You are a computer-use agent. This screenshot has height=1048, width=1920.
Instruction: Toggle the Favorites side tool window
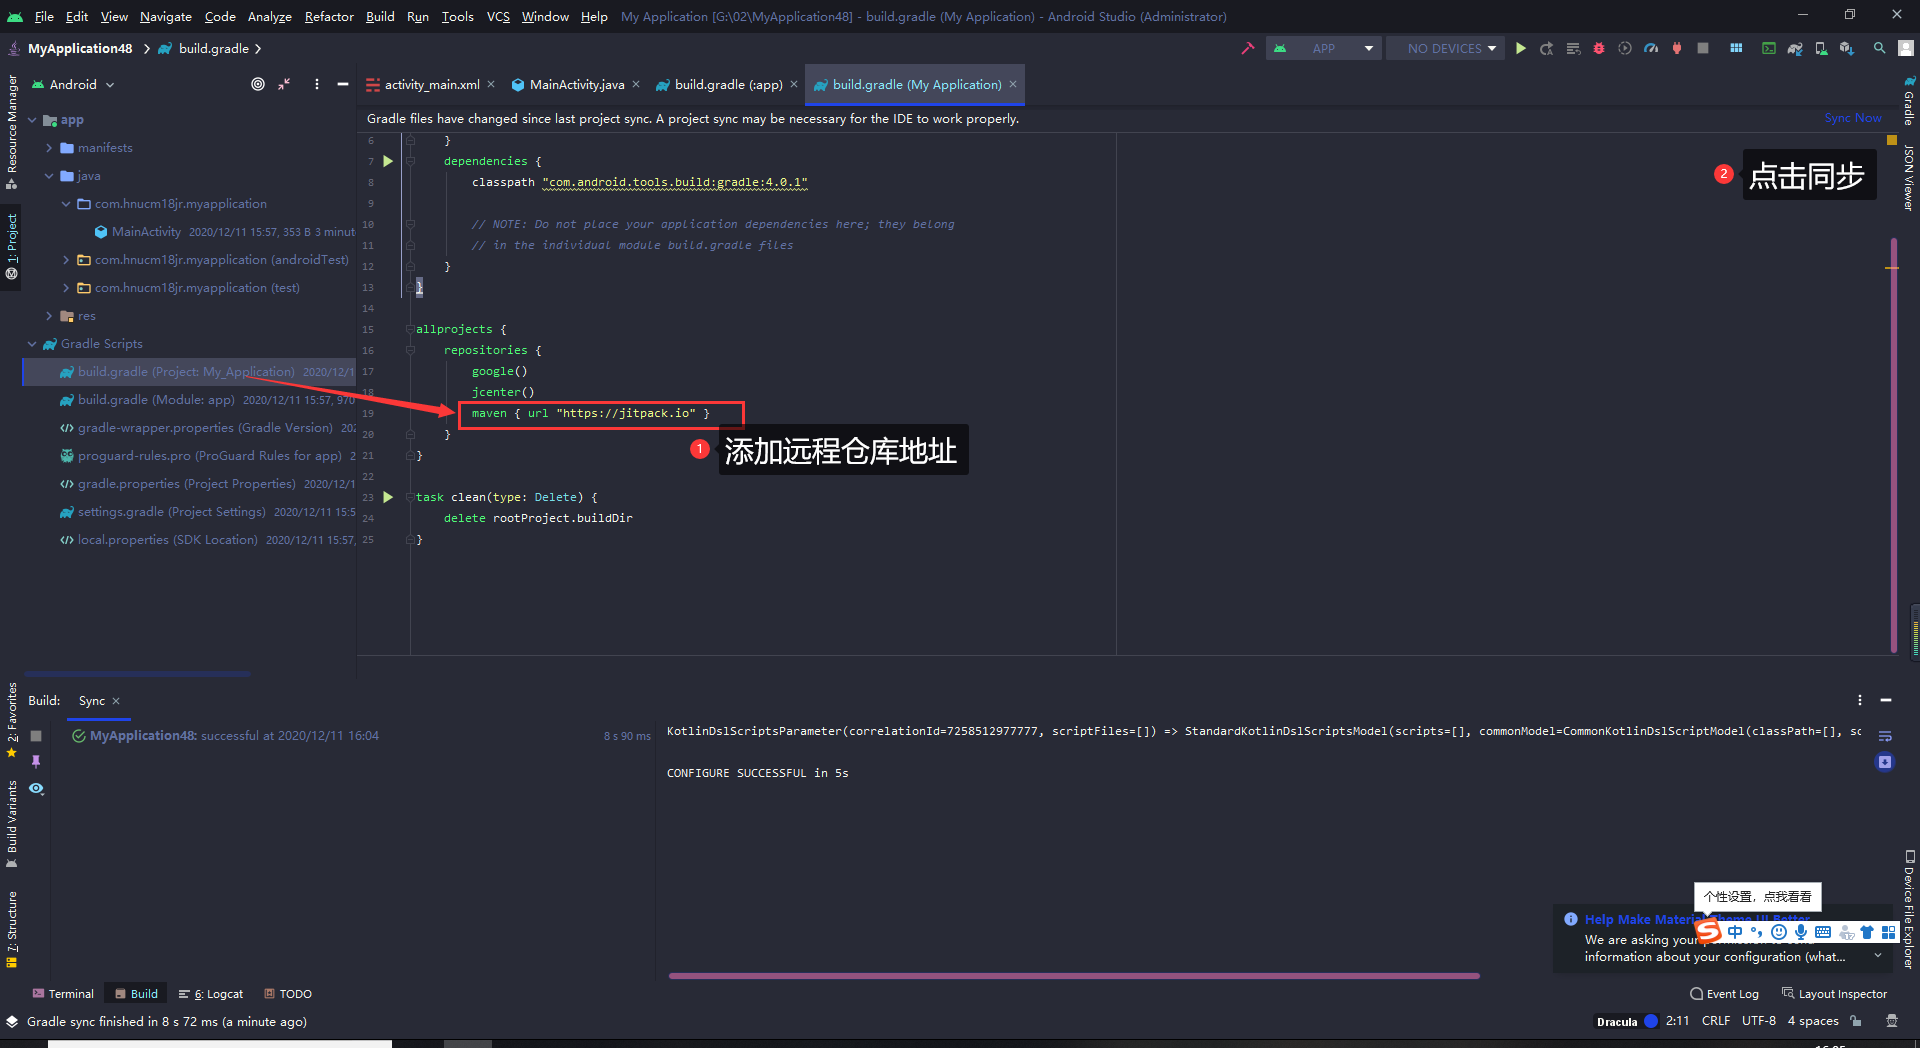[x=11, y=719]
